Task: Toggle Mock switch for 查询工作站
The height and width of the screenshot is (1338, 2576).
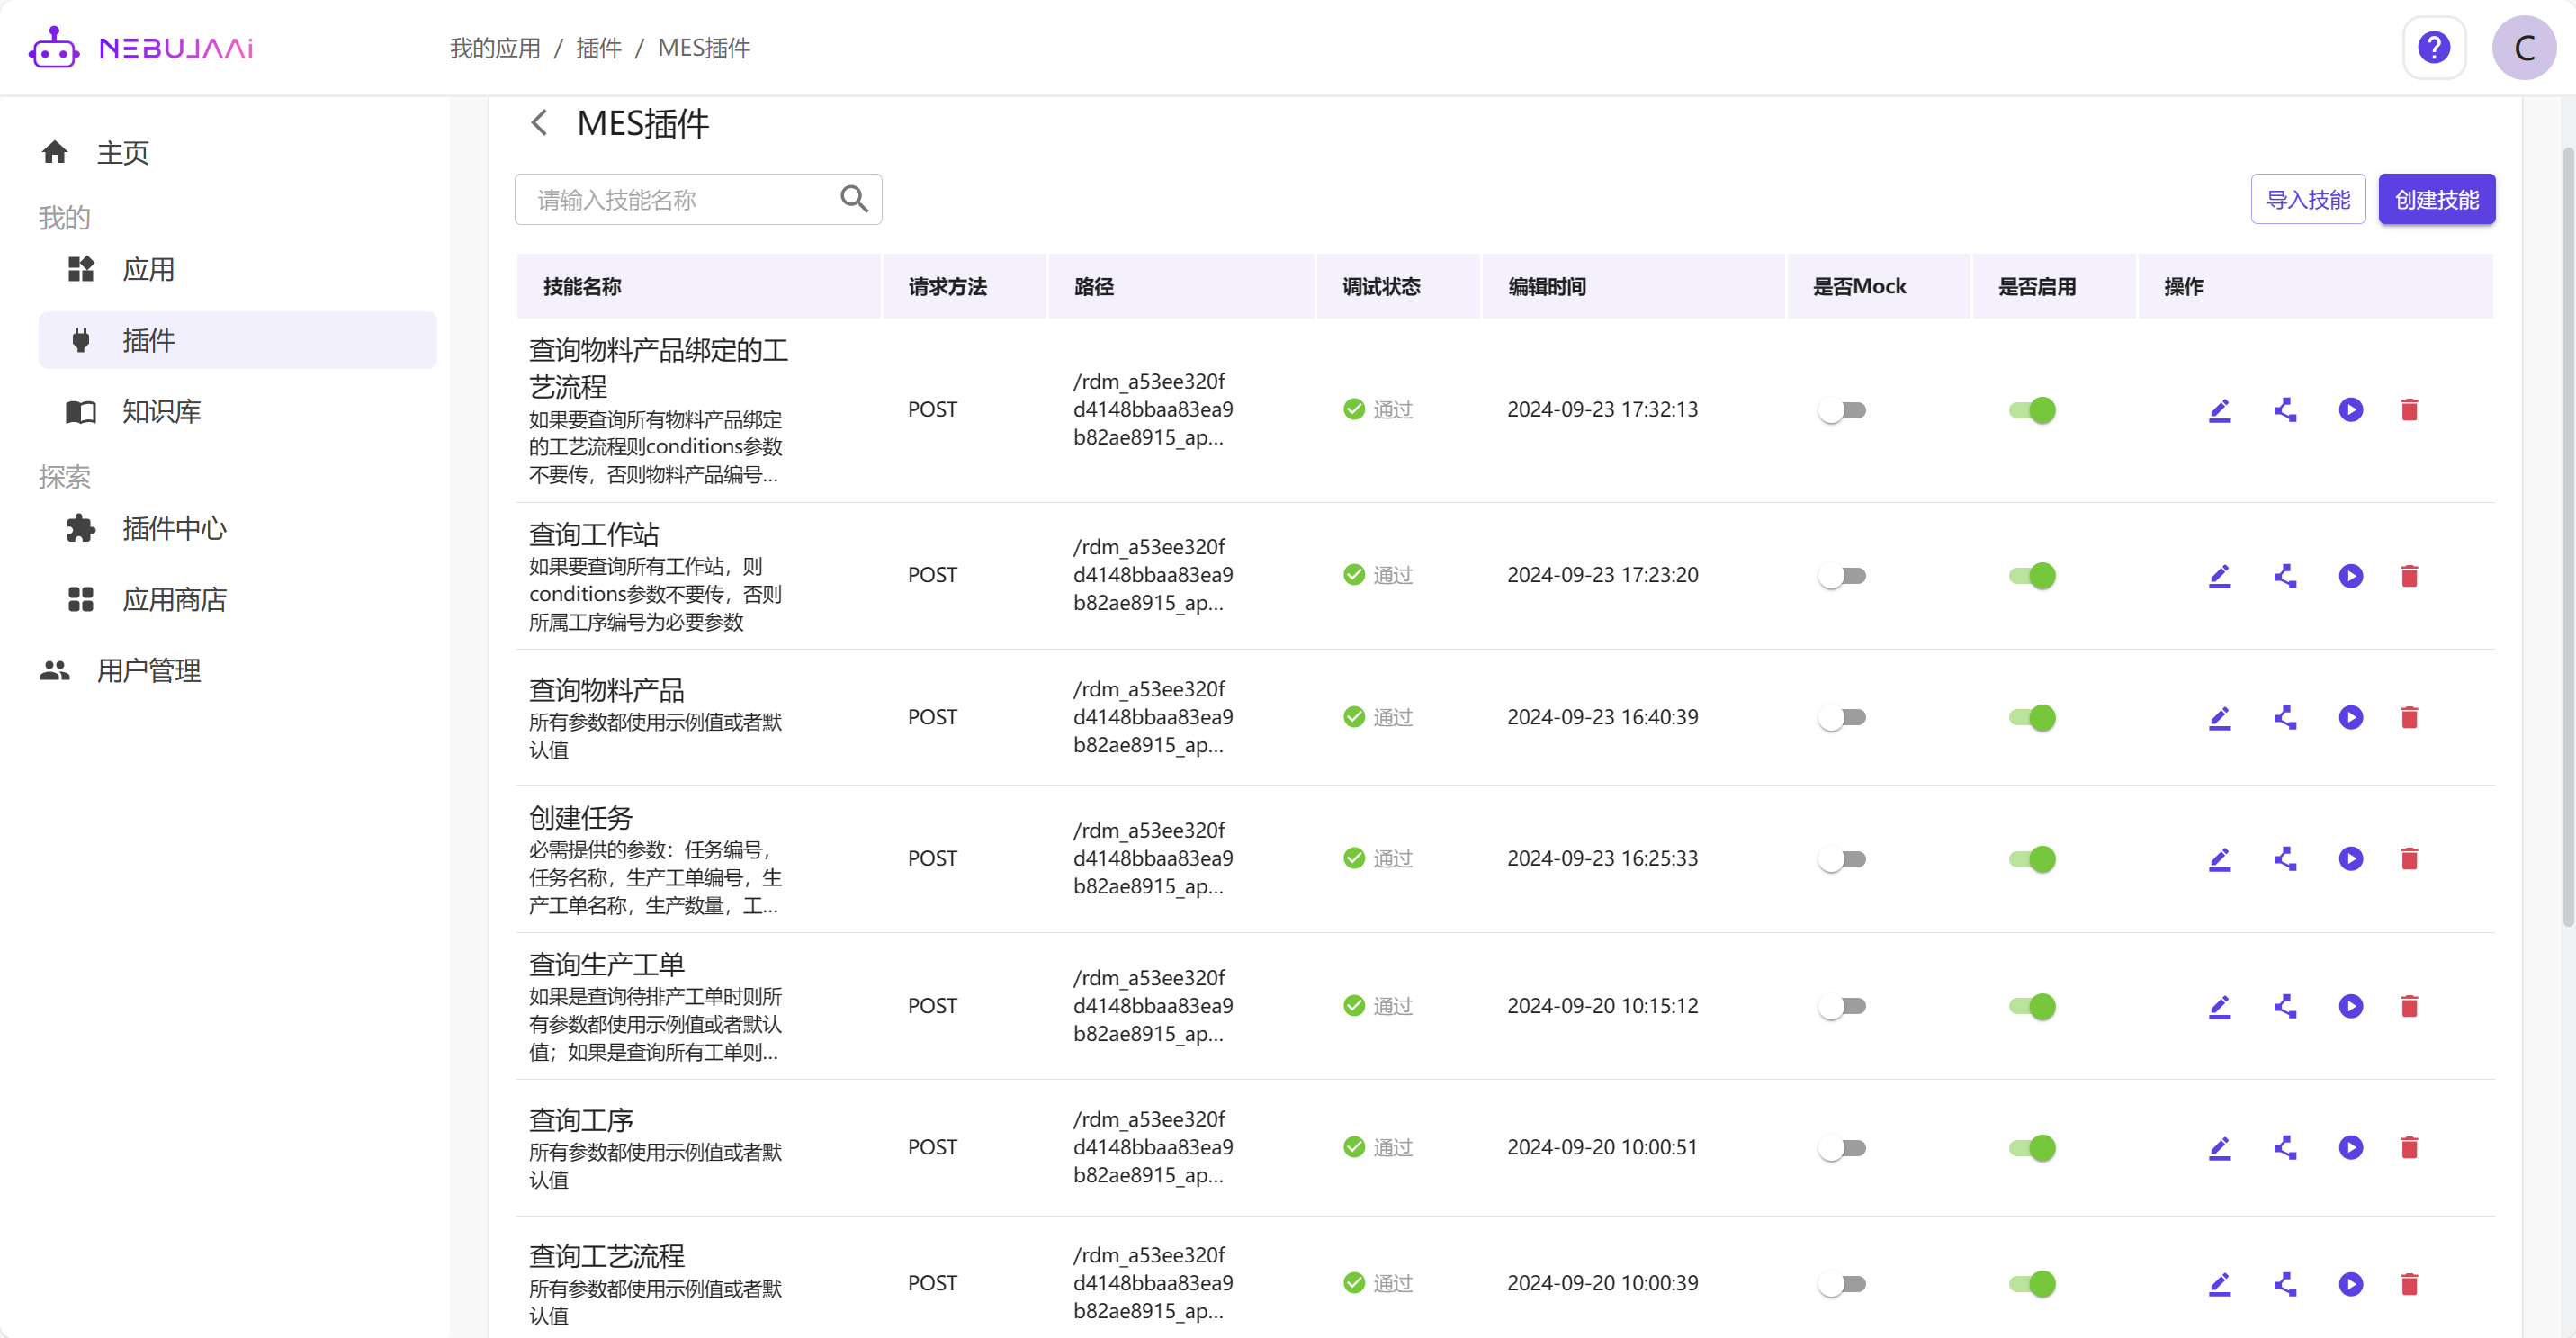Action: pos(1842,576)
